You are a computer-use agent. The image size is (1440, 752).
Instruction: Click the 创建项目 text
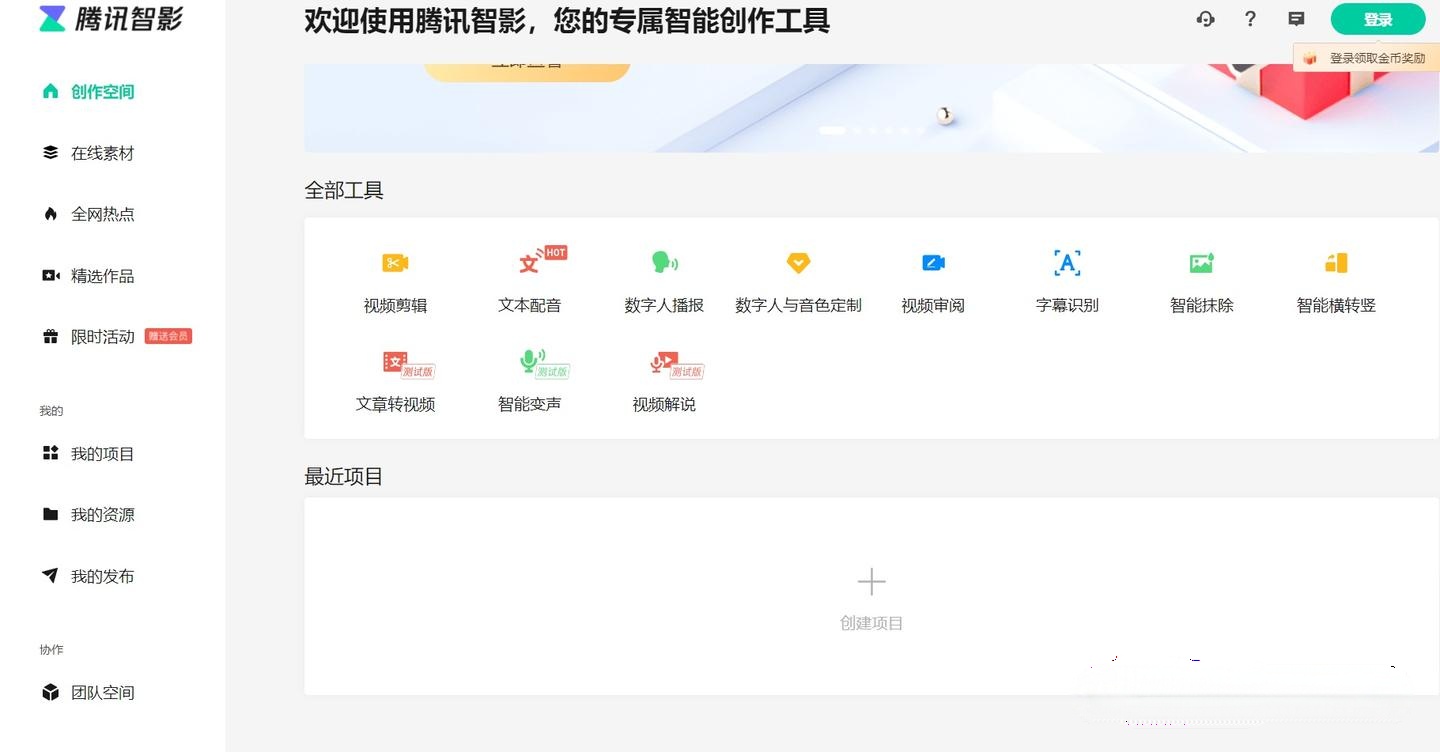[871, 623]
